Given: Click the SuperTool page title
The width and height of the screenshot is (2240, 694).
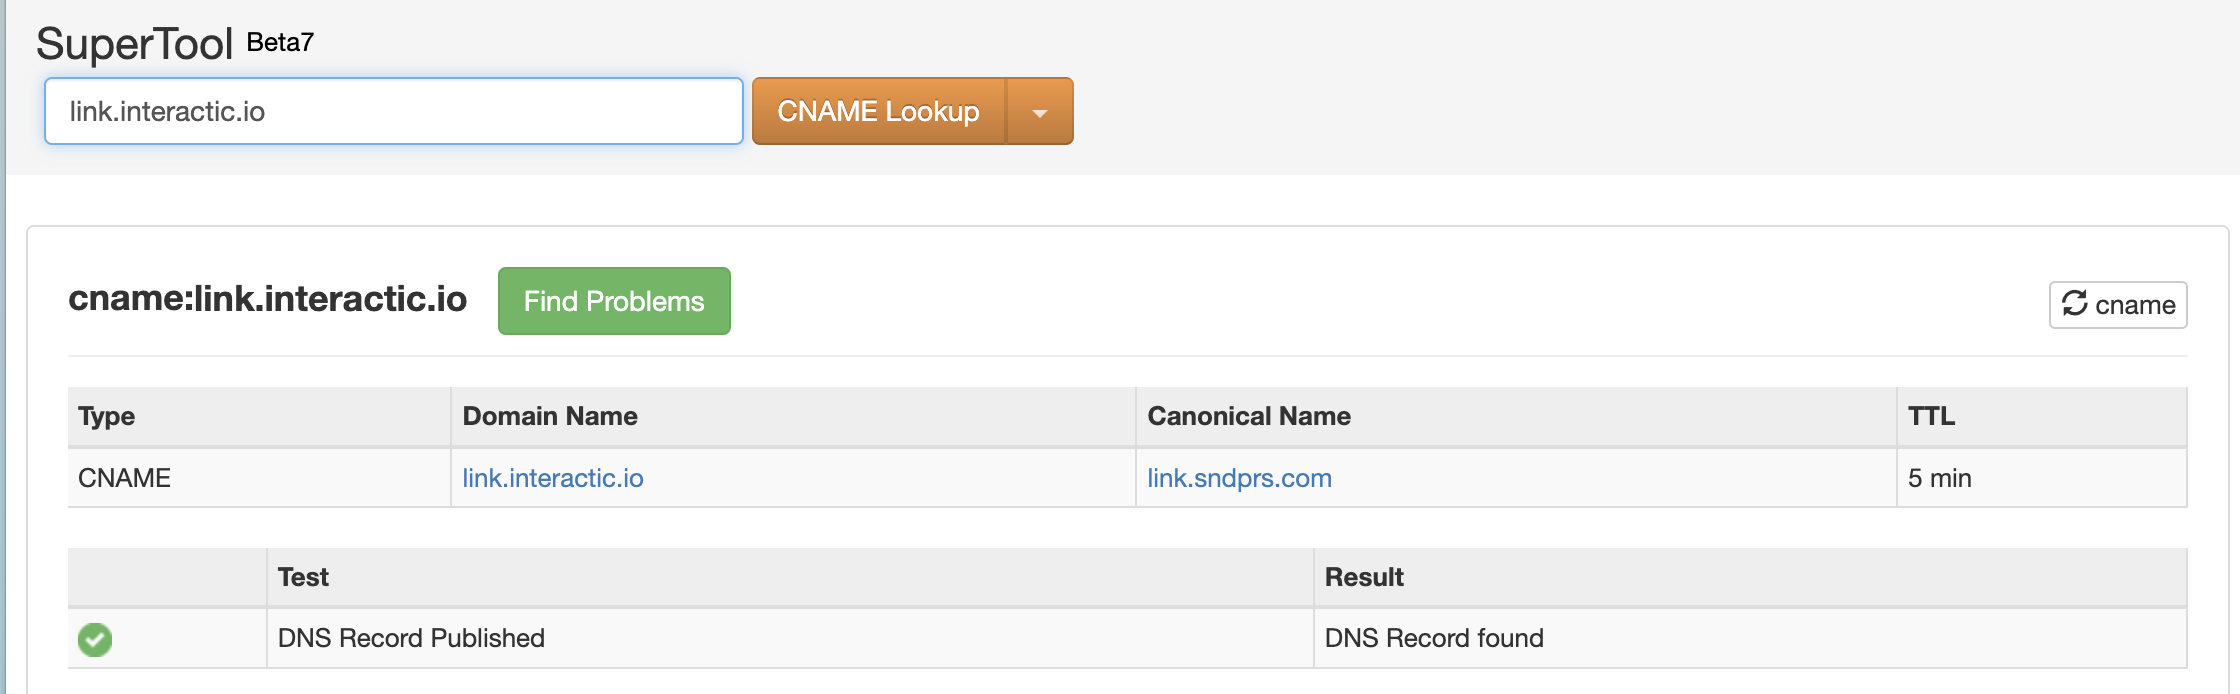Looking at the screenshot, I should click(x=134, y=44).
